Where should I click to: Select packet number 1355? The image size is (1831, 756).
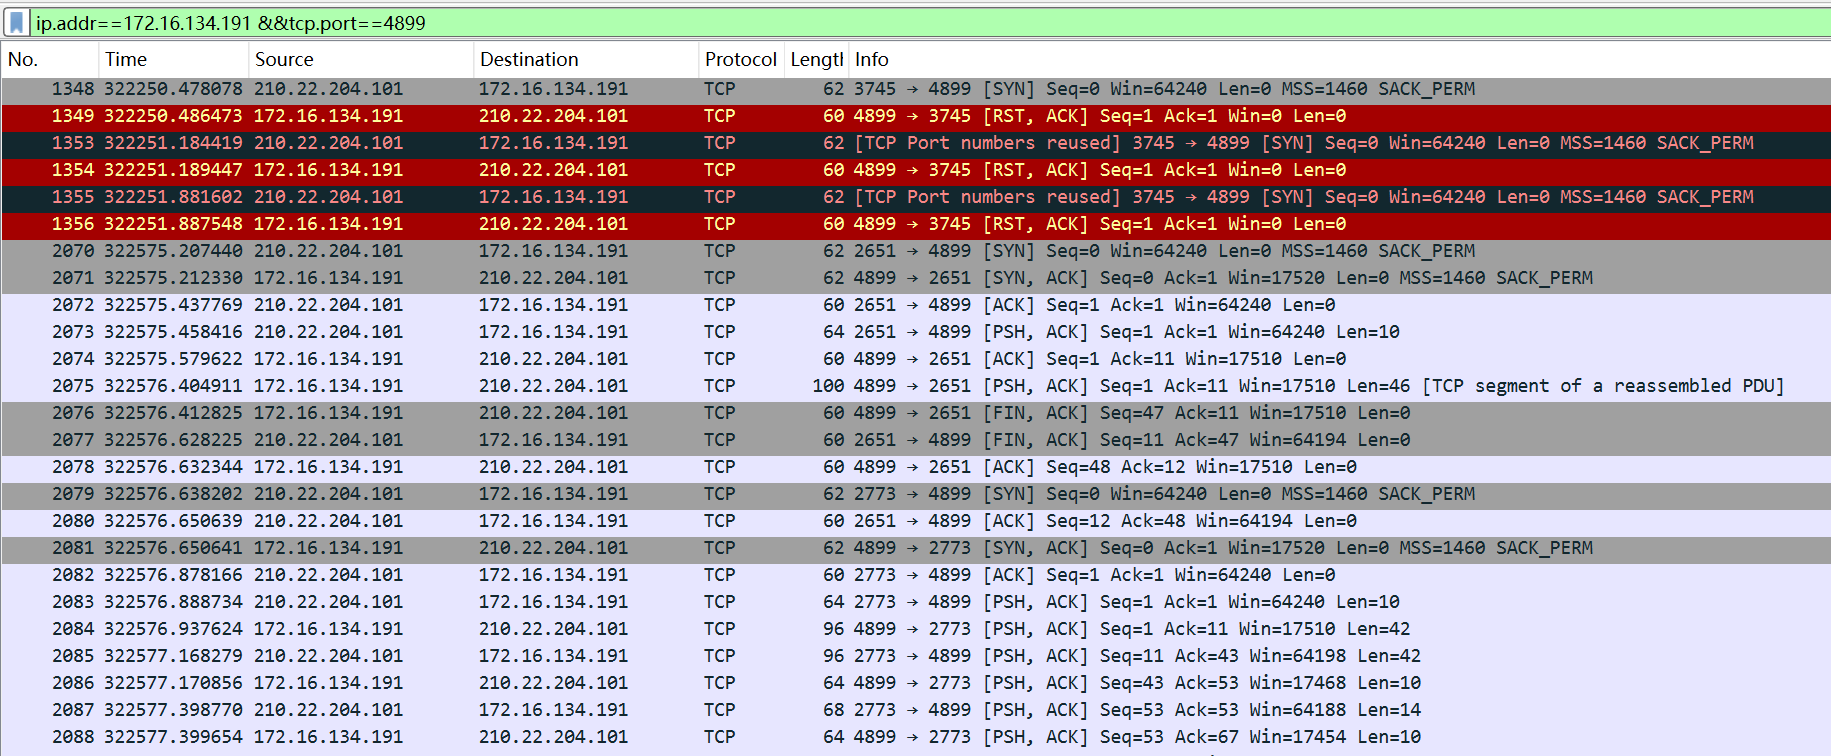915,197
